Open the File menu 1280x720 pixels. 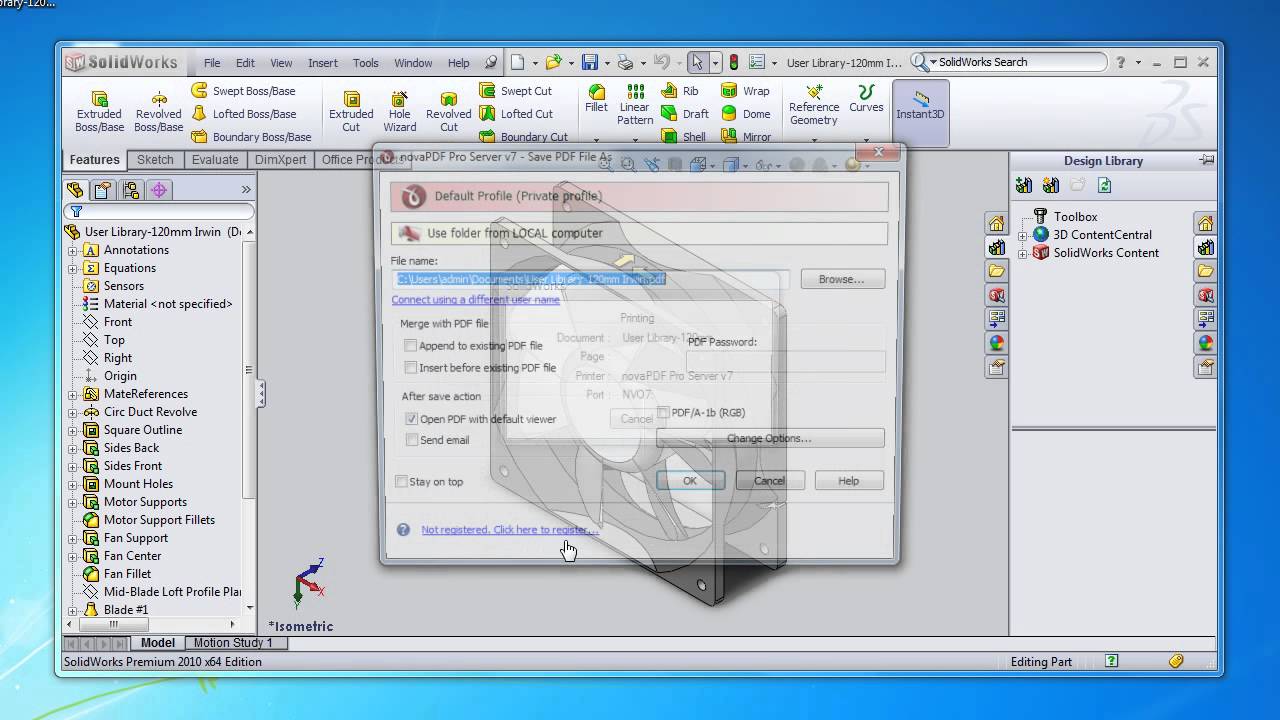point(212,63)
